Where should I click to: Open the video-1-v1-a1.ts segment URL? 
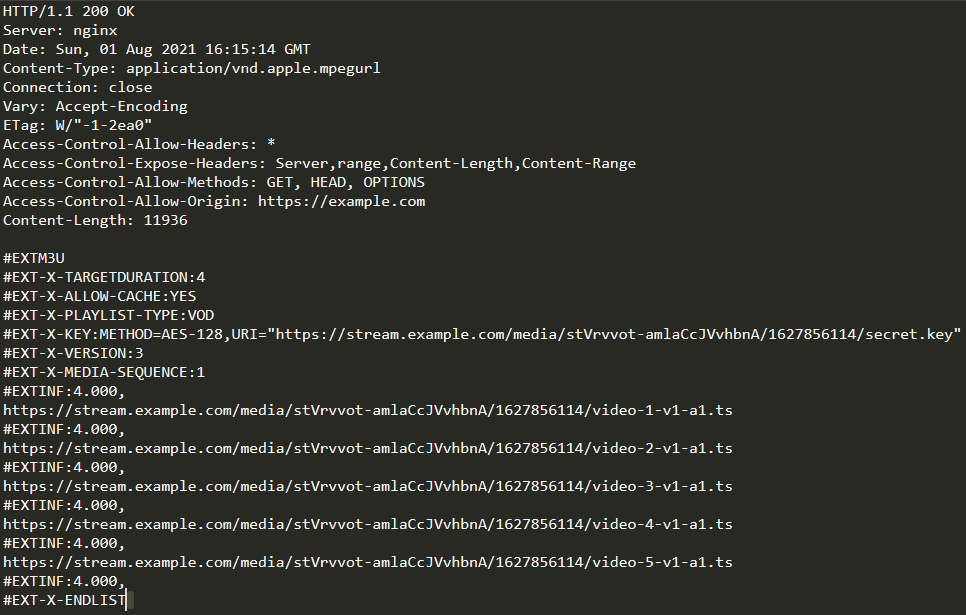367,411
